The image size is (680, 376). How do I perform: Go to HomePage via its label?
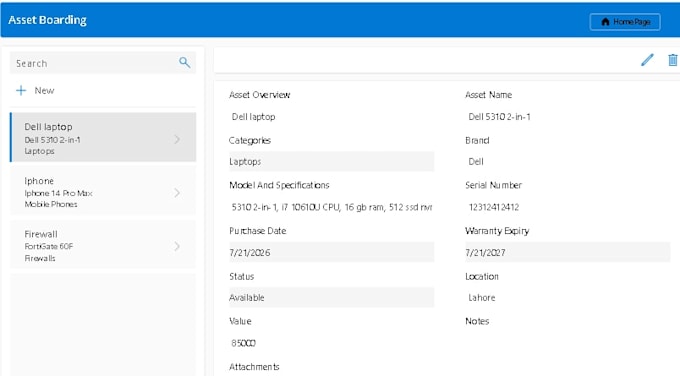point(632,22)
